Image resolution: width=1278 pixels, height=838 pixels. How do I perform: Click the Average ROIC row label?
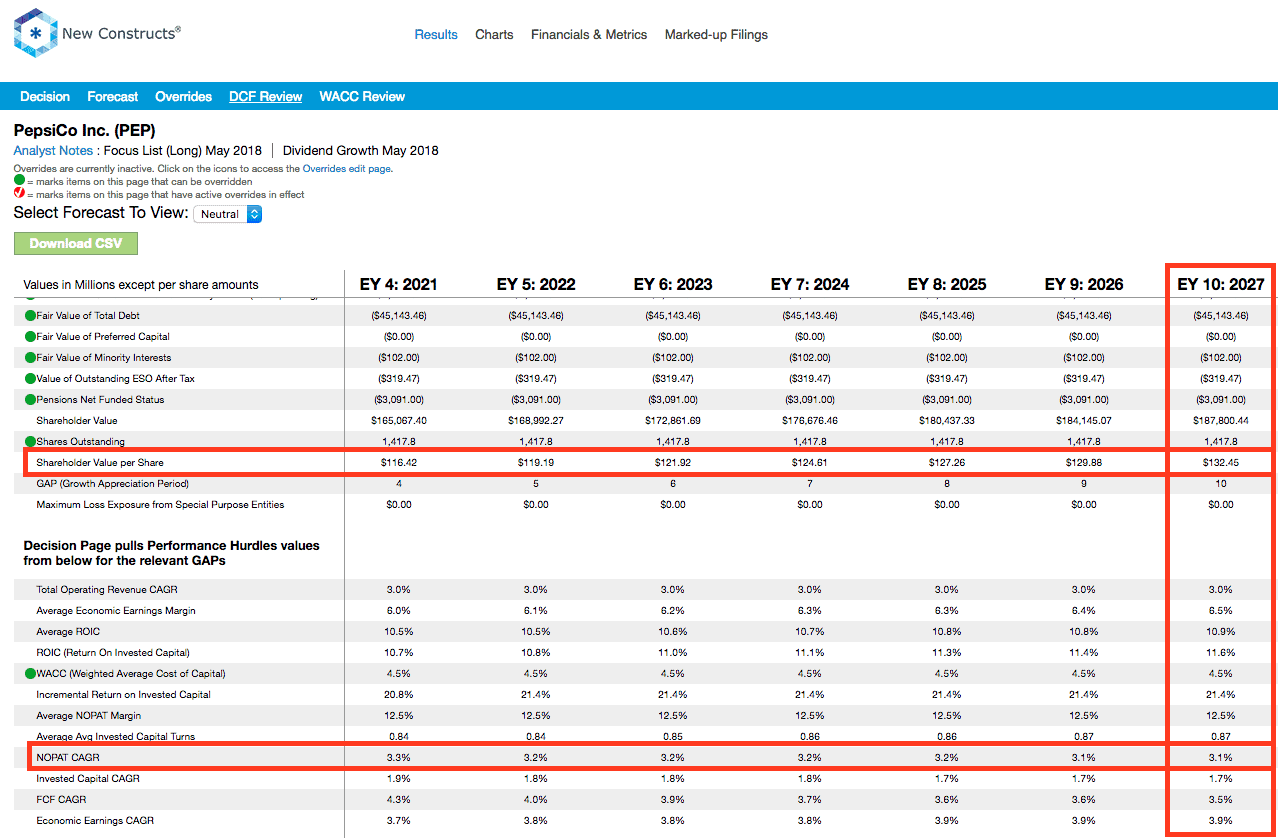(x=68, y=631)
